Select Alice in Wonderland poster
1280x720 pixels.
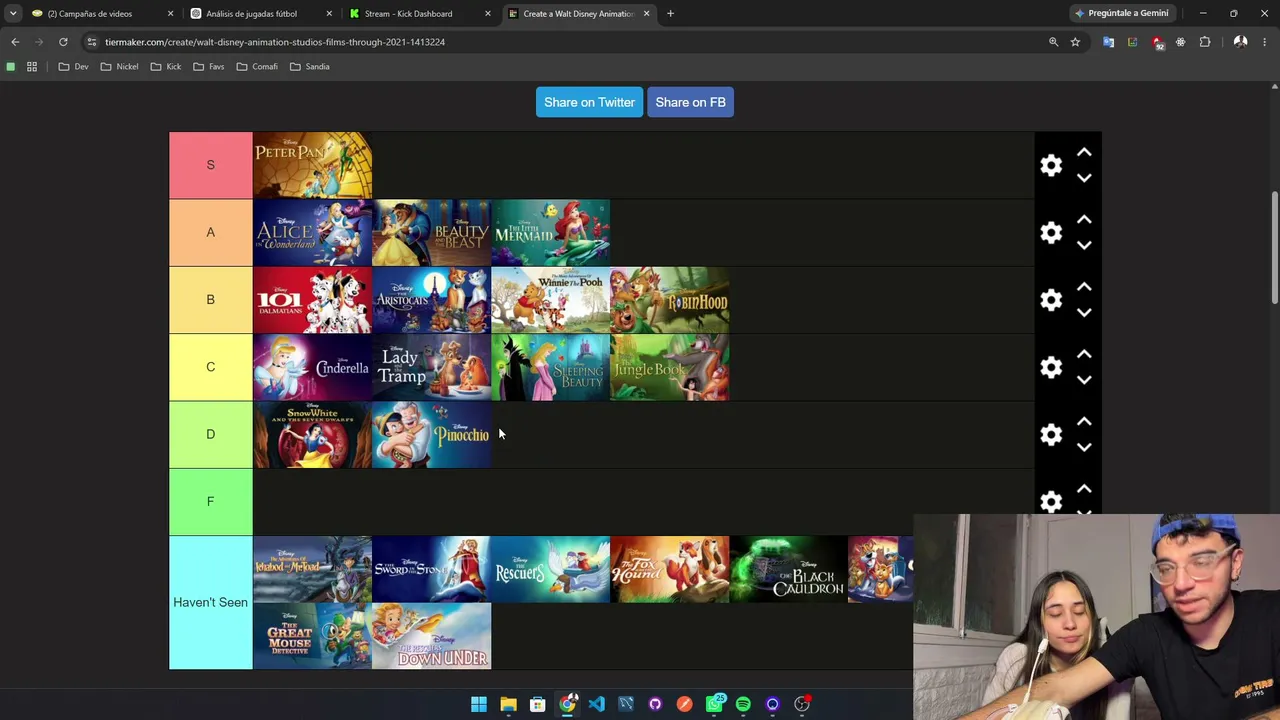(x=312, y=232)
